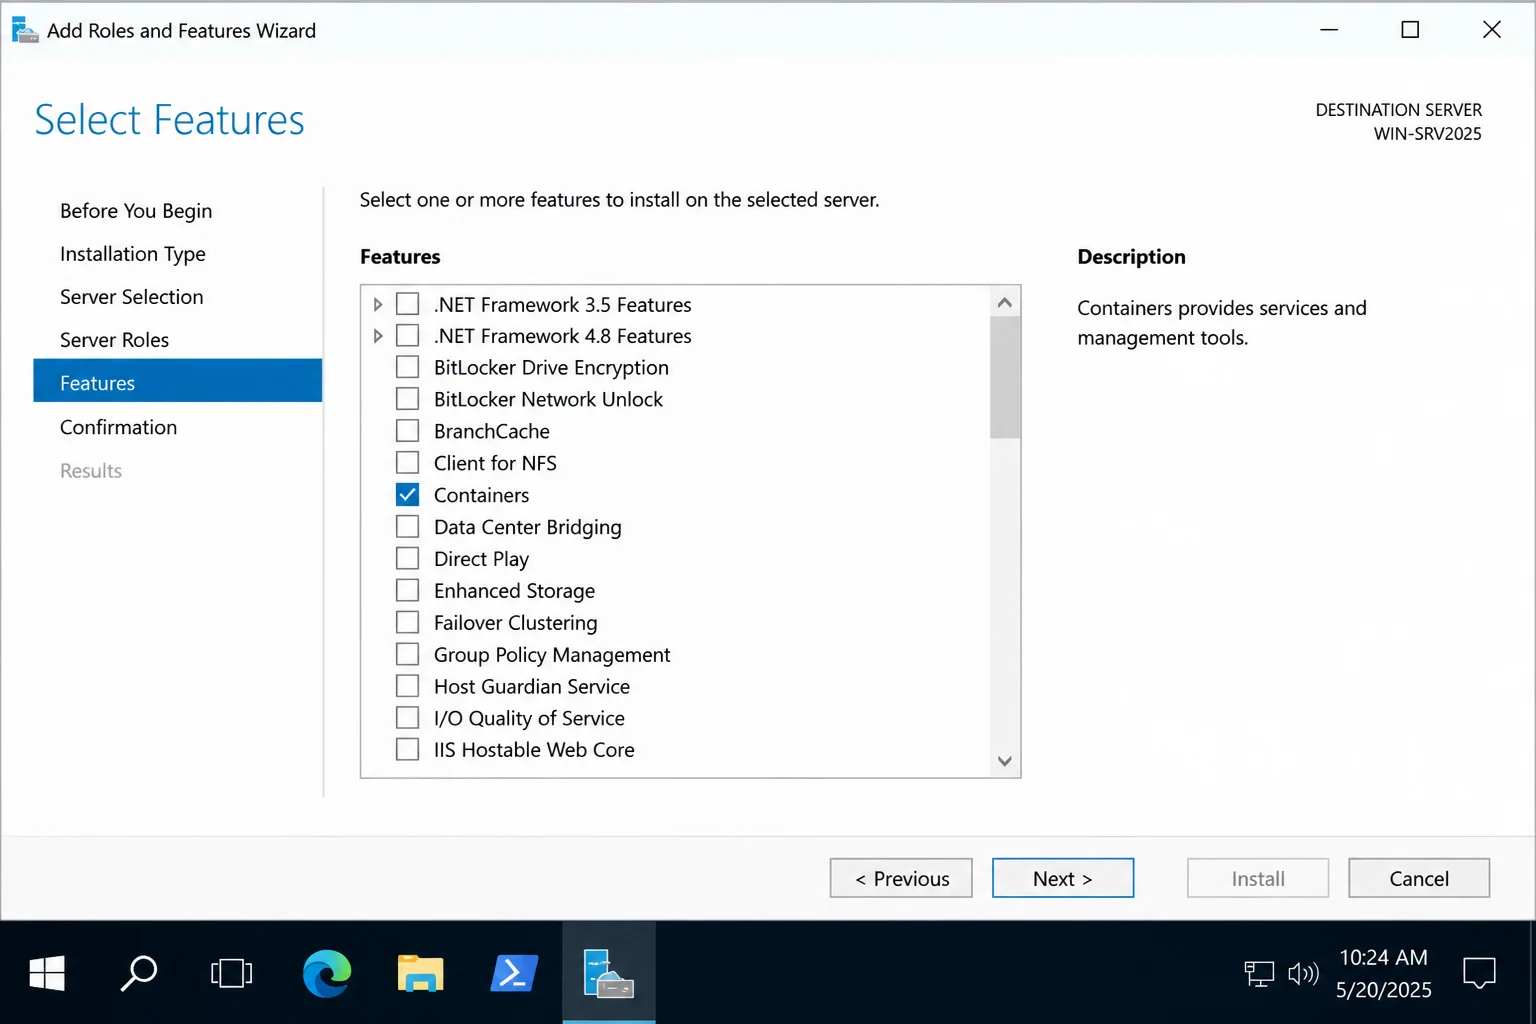
Task: Check I/O Quality of Service box
Action: coord(407,718)
